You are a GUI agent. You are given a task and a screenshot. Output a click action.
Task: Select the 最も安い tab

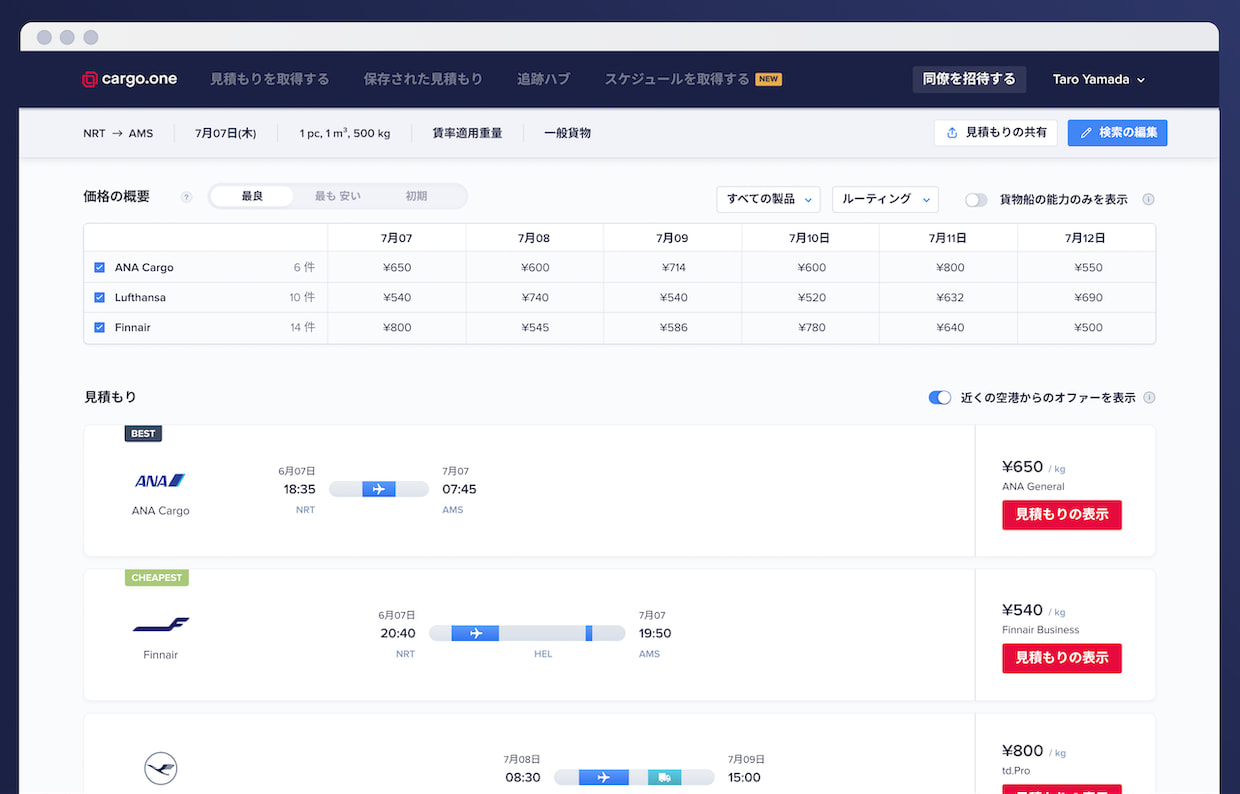[338, 196]
